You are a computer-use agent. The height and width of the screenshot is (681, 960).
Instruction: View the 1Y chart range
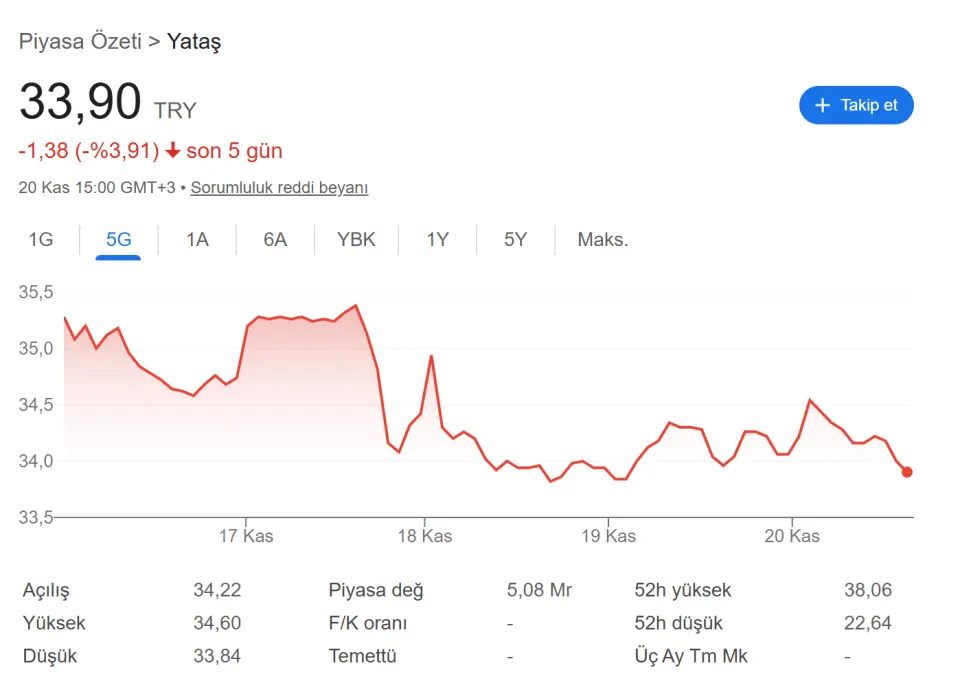(x=437, y=240)
